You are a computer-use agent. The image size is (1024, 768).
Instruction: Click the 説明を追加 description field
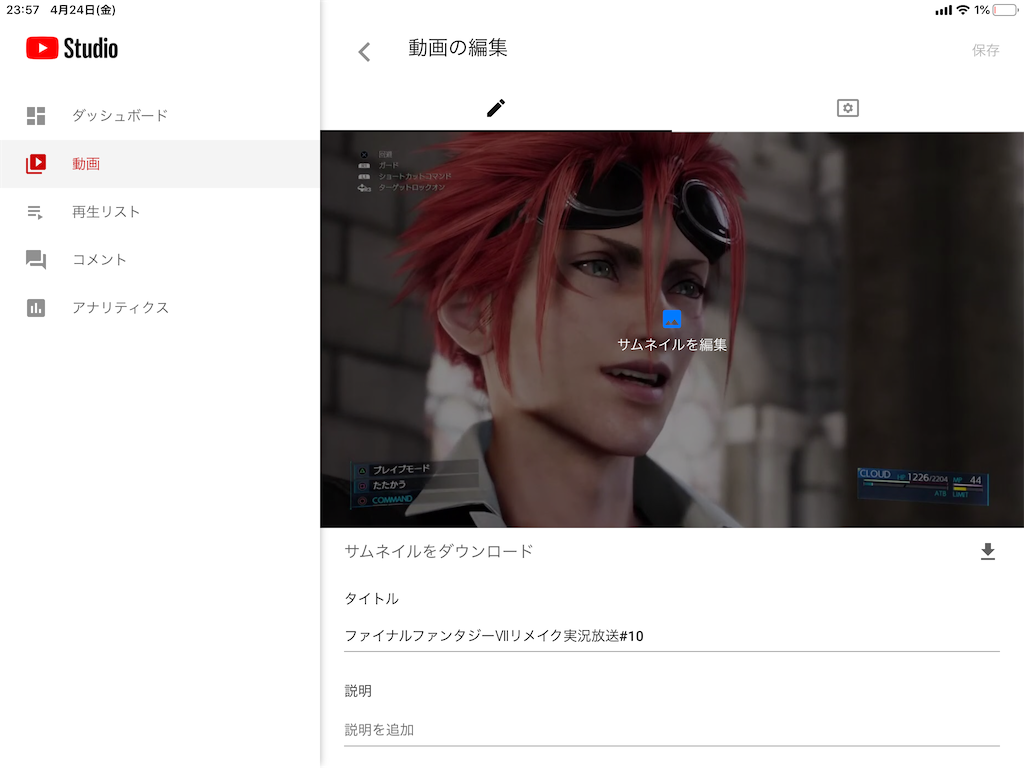coord(672,730)
